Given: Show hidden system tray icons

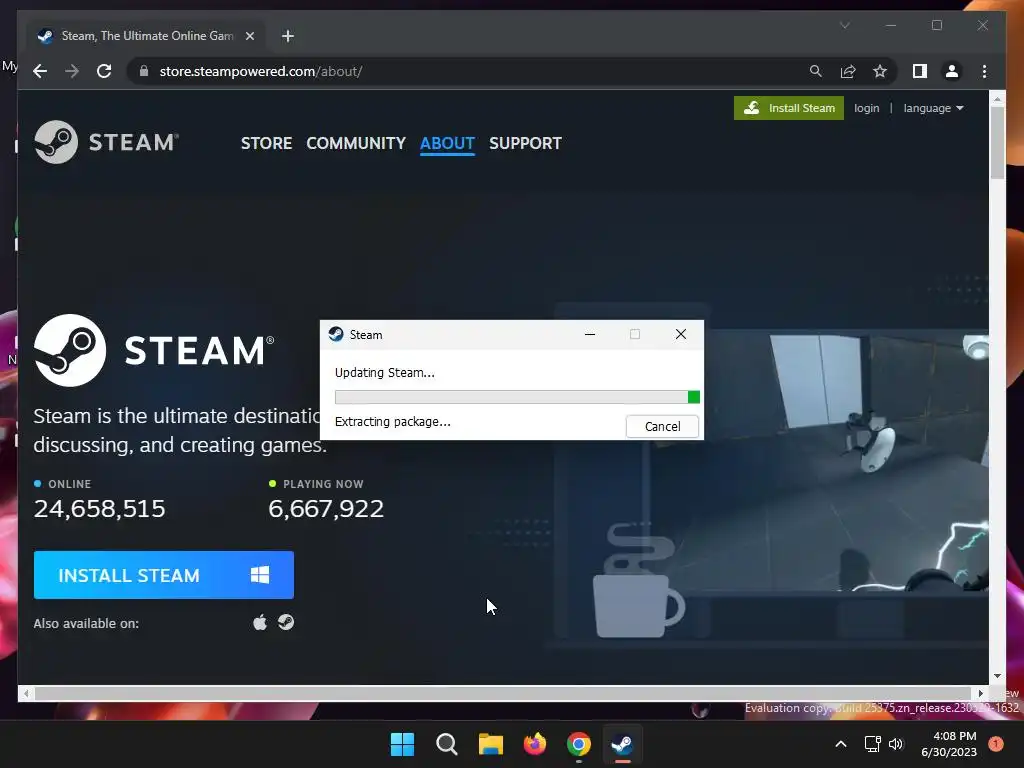Looking at the screenshot, I should tap(841, 744).
